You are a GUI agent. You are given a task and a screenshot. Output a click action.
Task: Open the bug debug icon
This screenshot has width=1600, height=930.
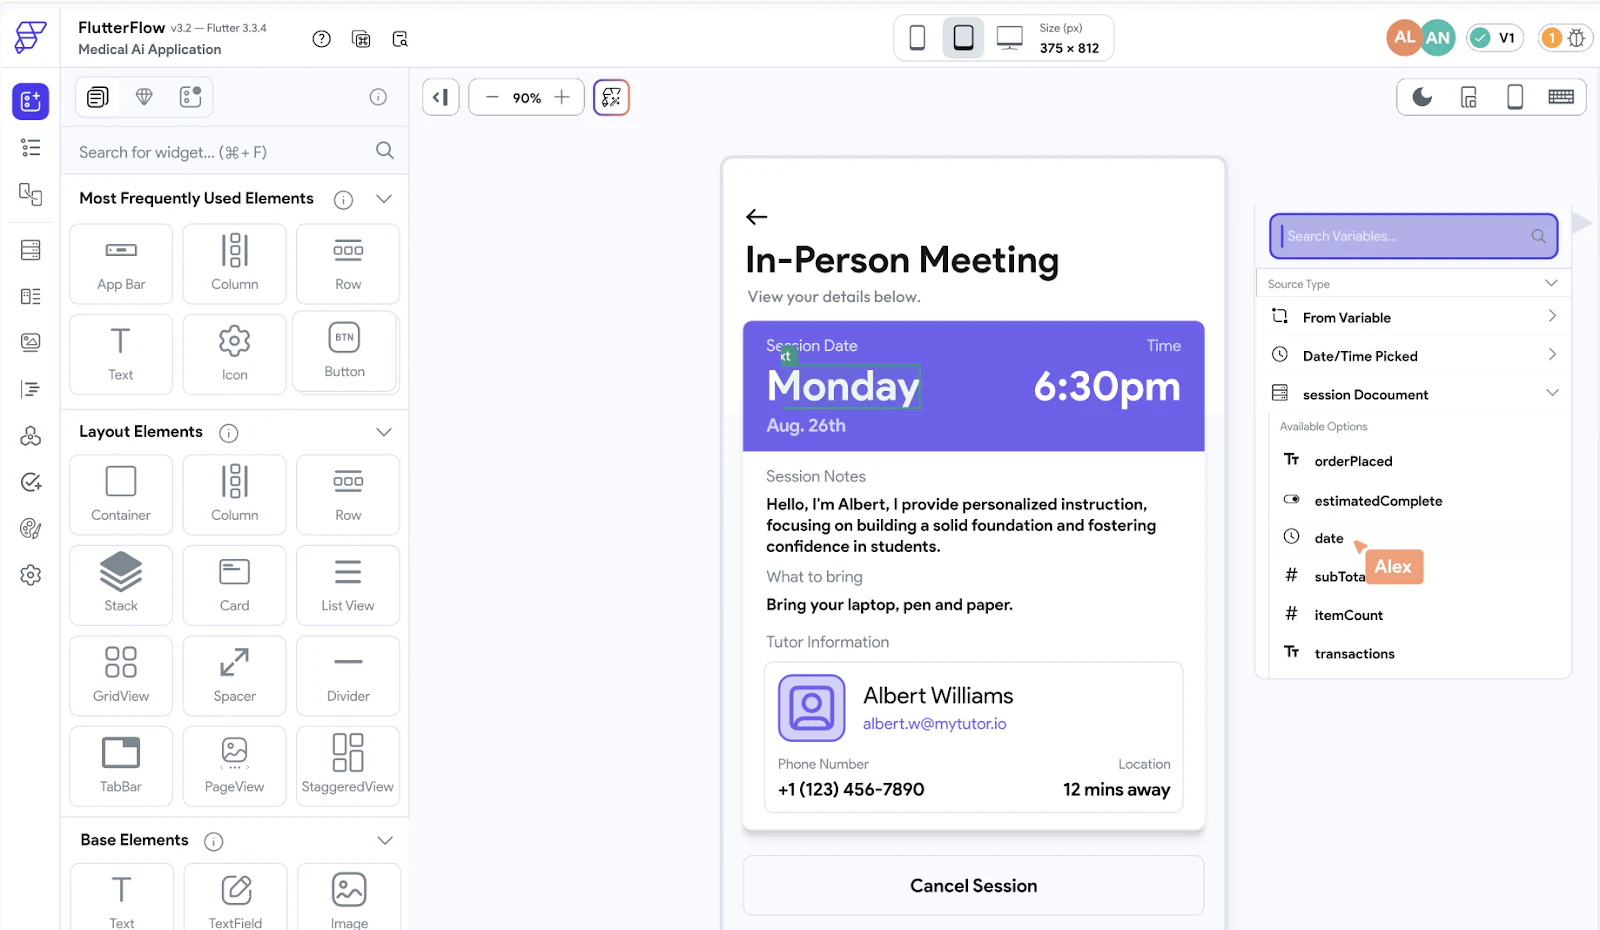pyautogui.click(x=1577, y=38)
